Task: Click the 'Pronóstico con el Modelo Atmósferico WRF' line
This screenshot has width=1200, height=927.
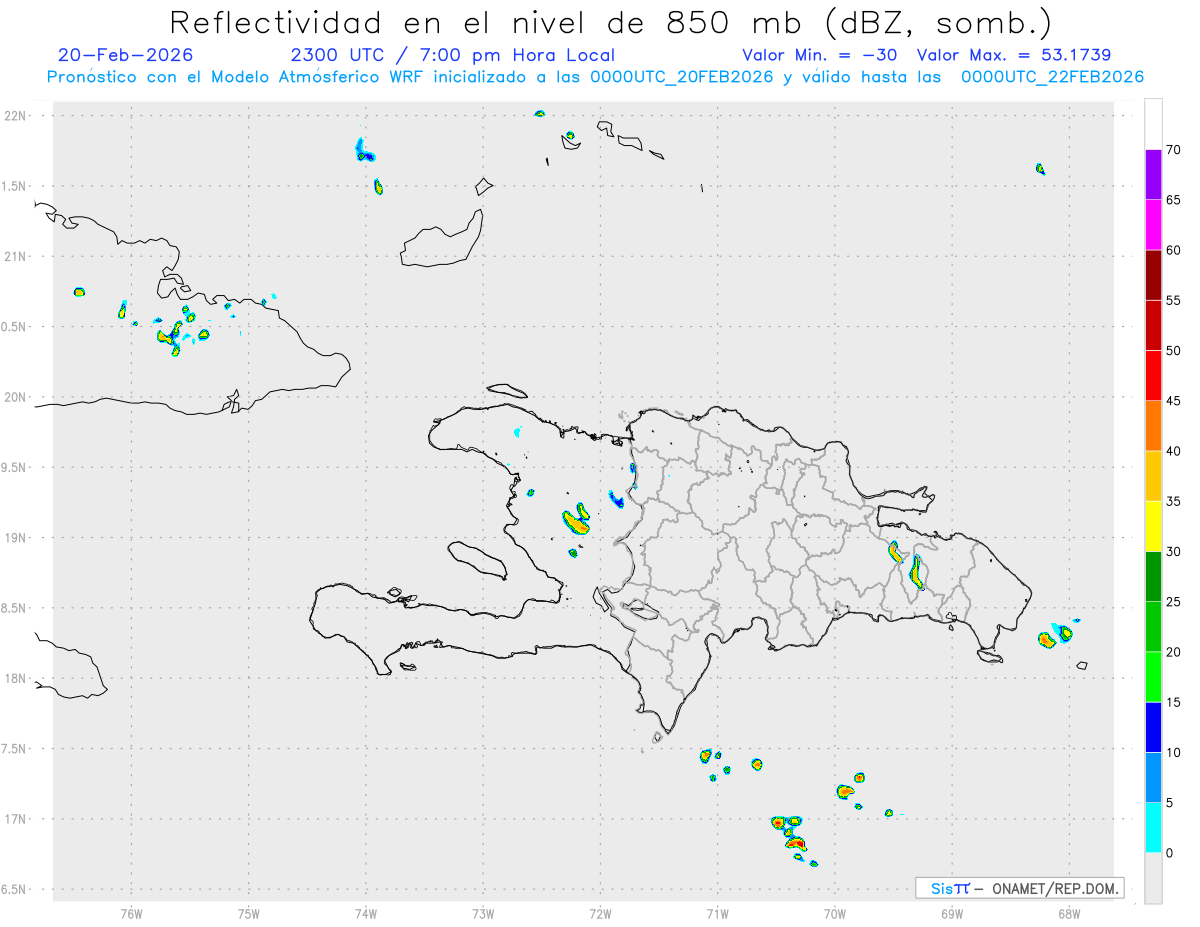Action: 596,77
